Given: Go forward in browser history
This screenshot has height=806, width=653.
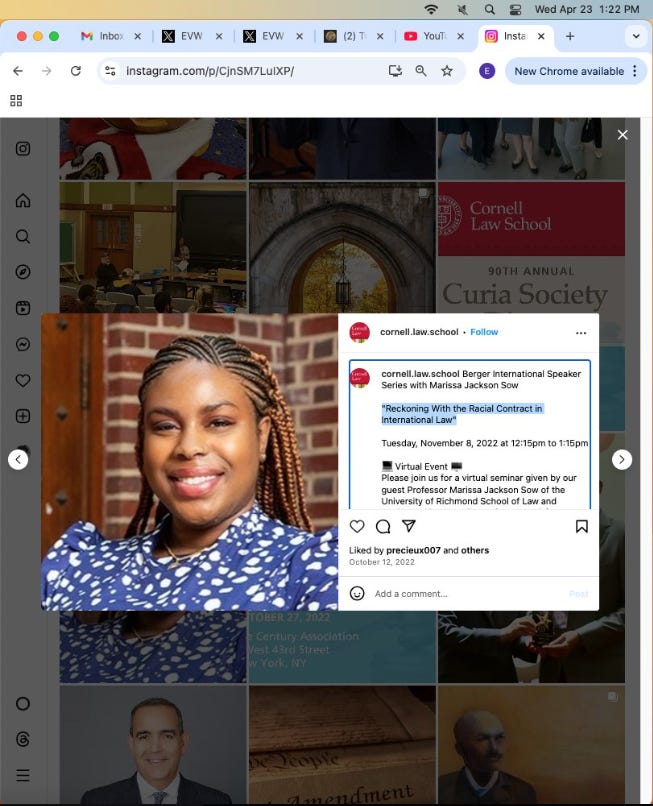Looking at the screenshot, I should click(x=47, y=71).
